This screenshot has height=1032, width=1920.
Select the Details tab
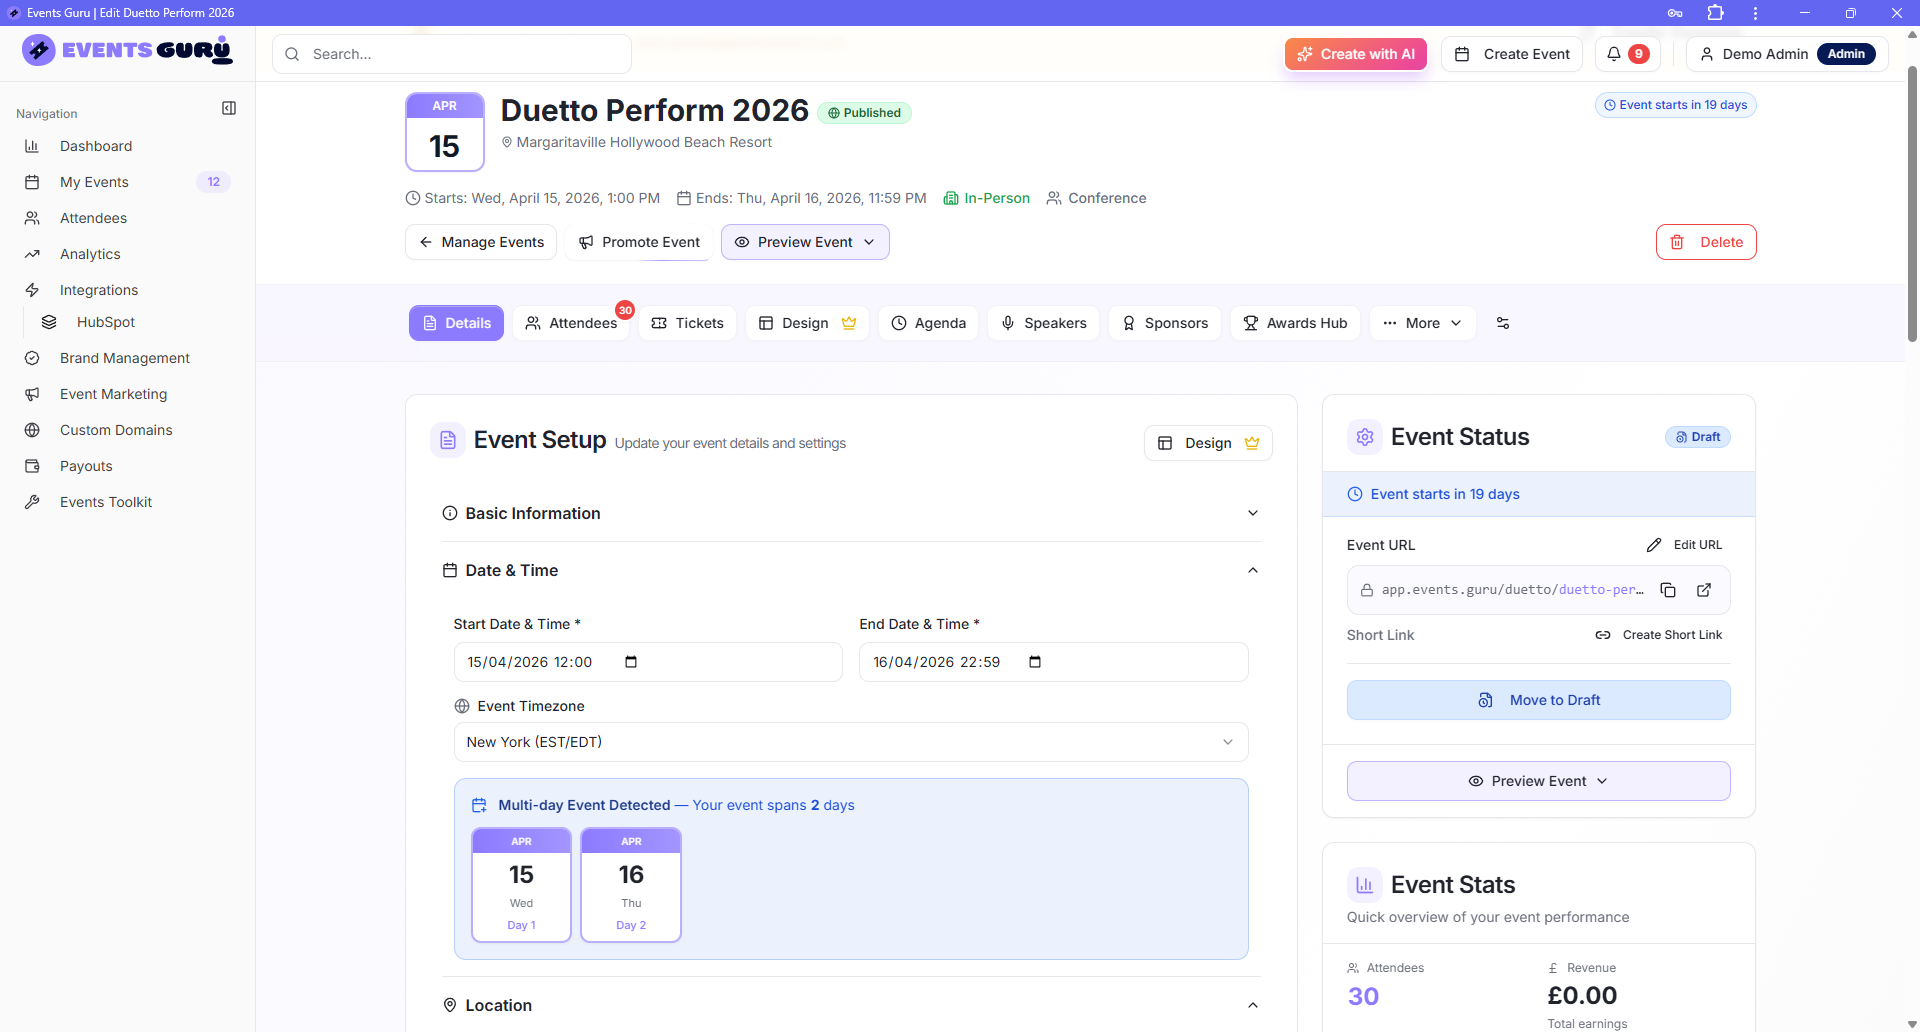(456, 323)
